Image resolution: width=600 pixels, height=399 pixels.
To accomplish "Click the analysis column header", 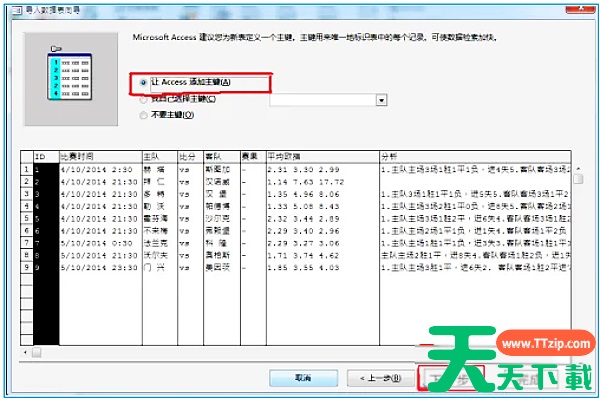I will pyautogui.click(x=475, y=156).
